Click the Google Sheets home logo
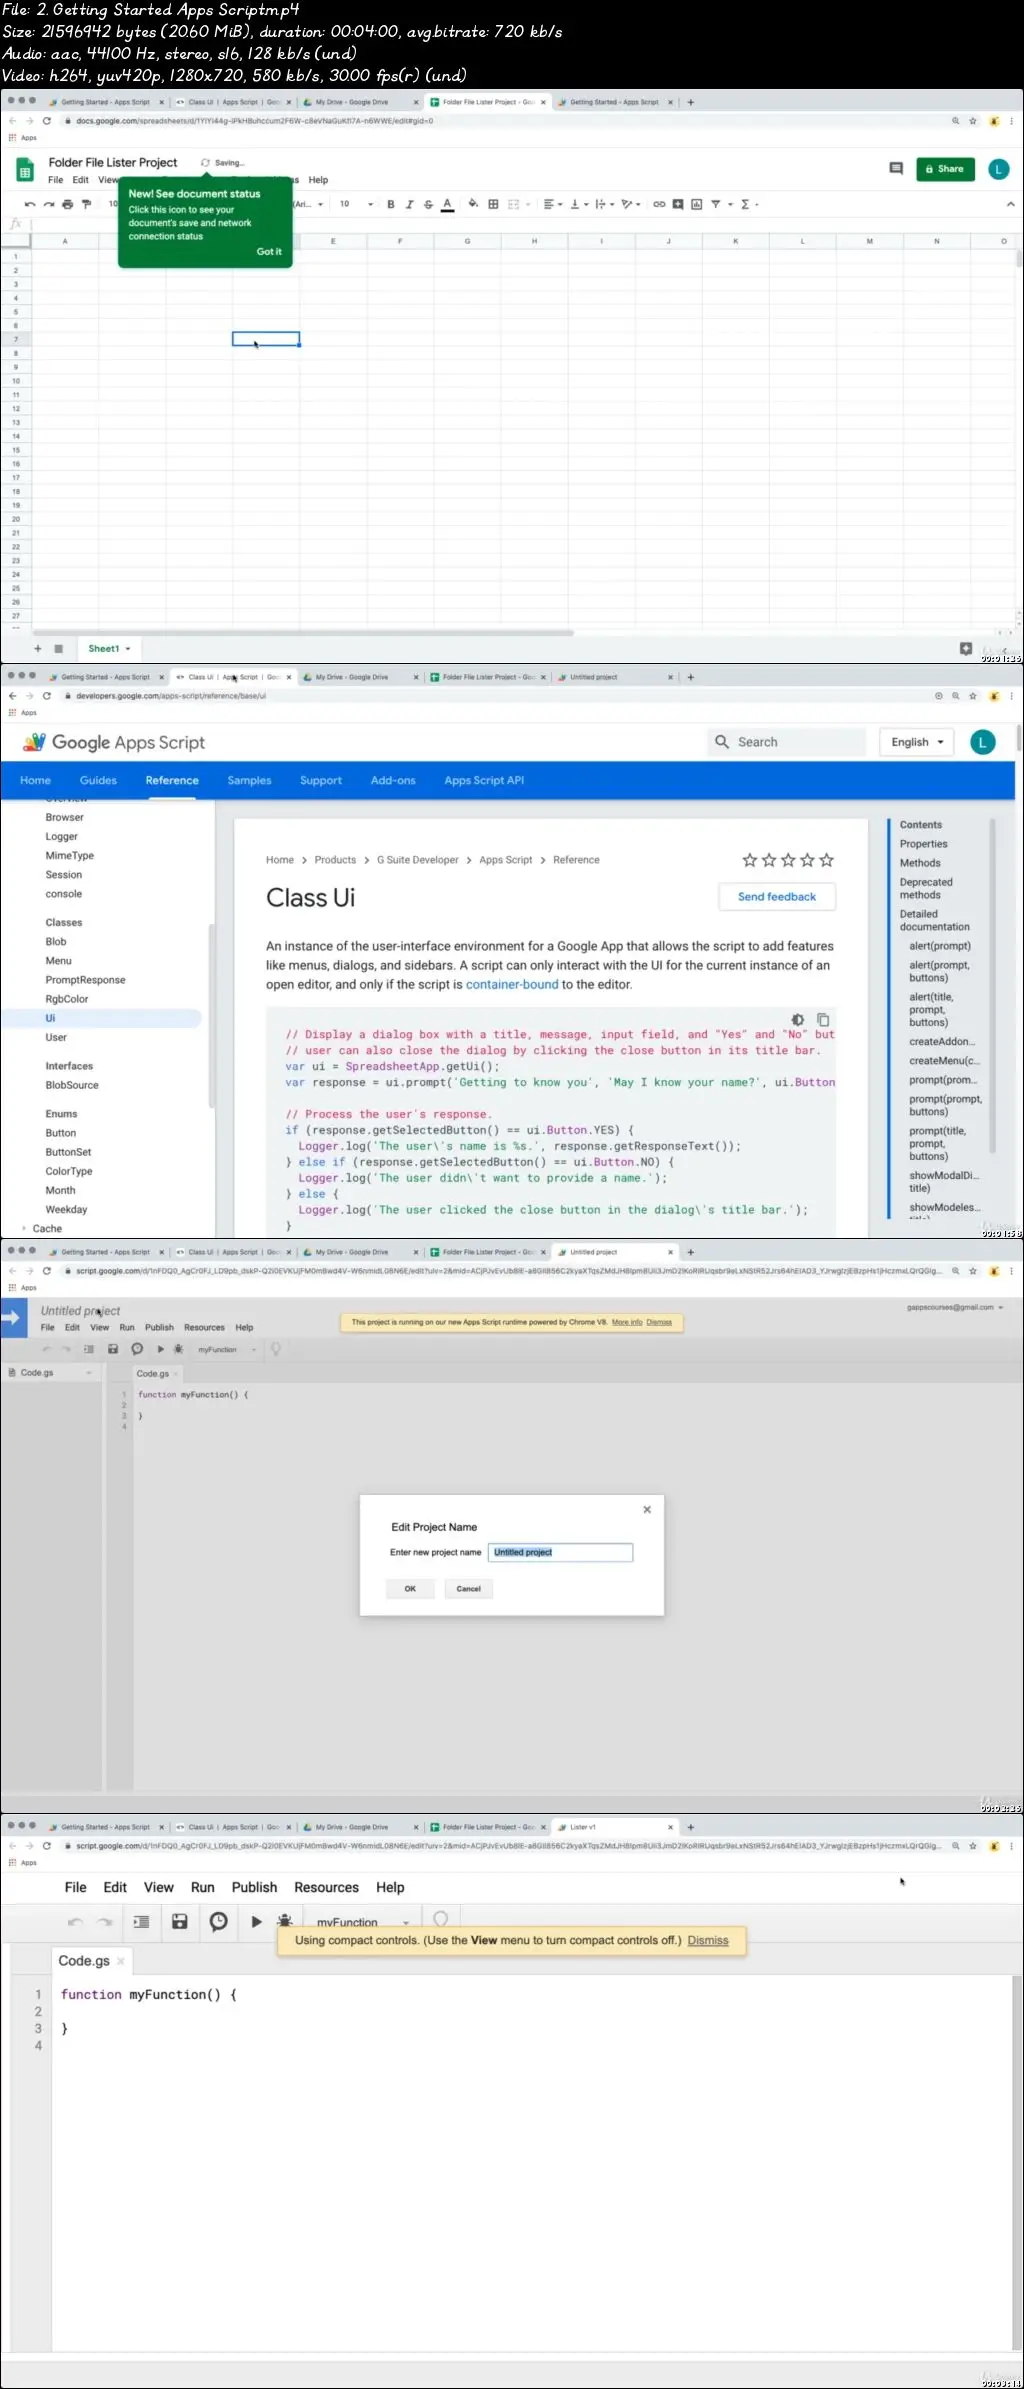Image resolution: width=1024 pixels, height=2389 pixels. point(25,170)
